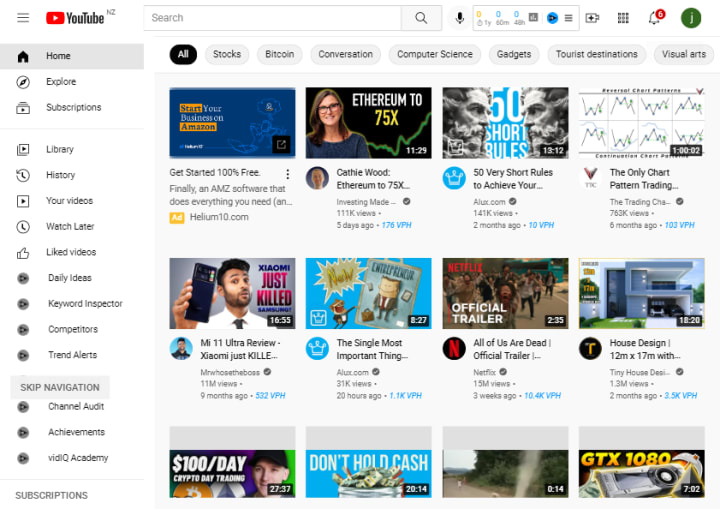Click the YouTube logo
The width and height of the screenshot is (720, 509).
75,18
